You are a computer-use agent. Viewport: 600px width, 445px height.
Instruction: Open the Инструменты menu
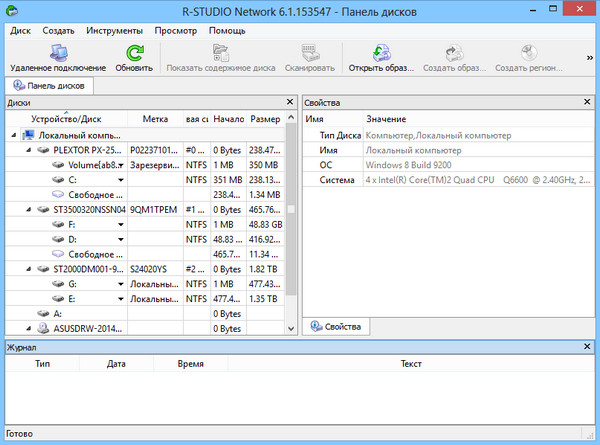113,30
